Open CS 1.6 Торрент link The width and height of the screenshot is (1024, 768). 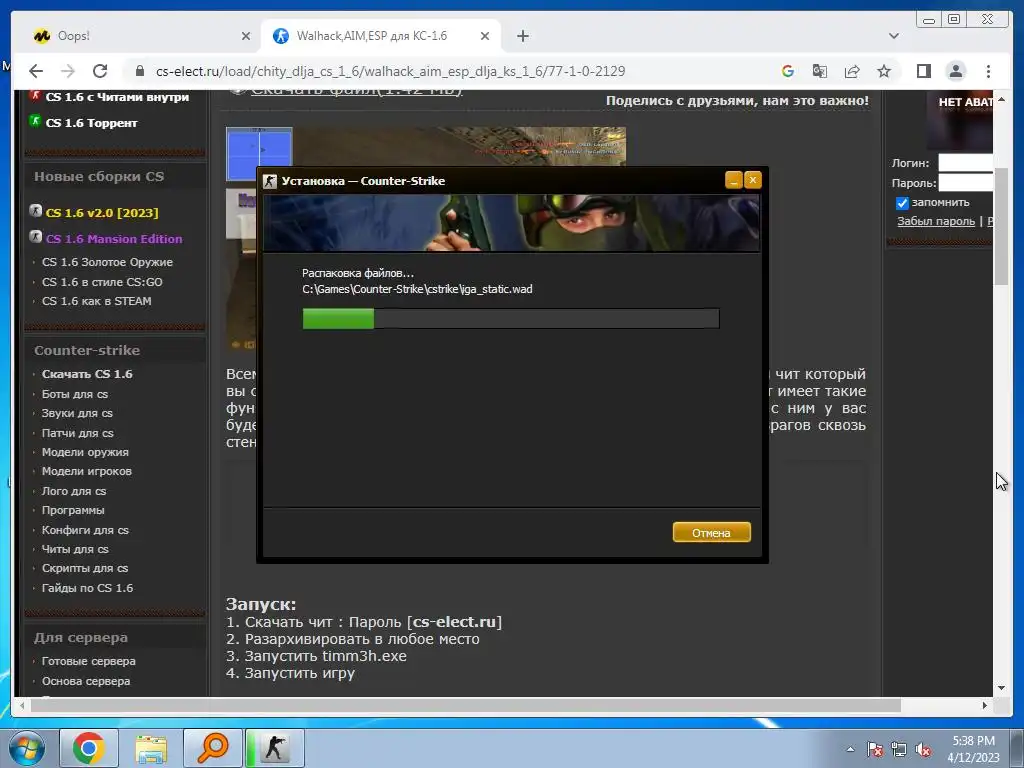pos(91,123)
